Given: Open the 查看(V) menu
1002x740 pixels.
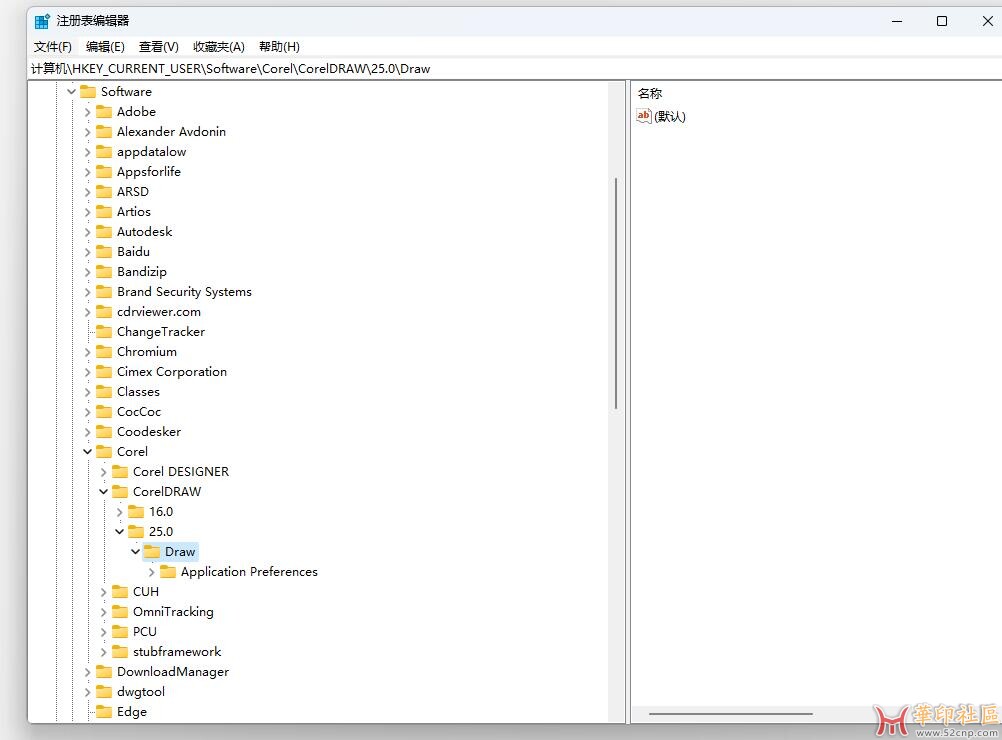Looking at the screenshot, I should coord(158,47).
